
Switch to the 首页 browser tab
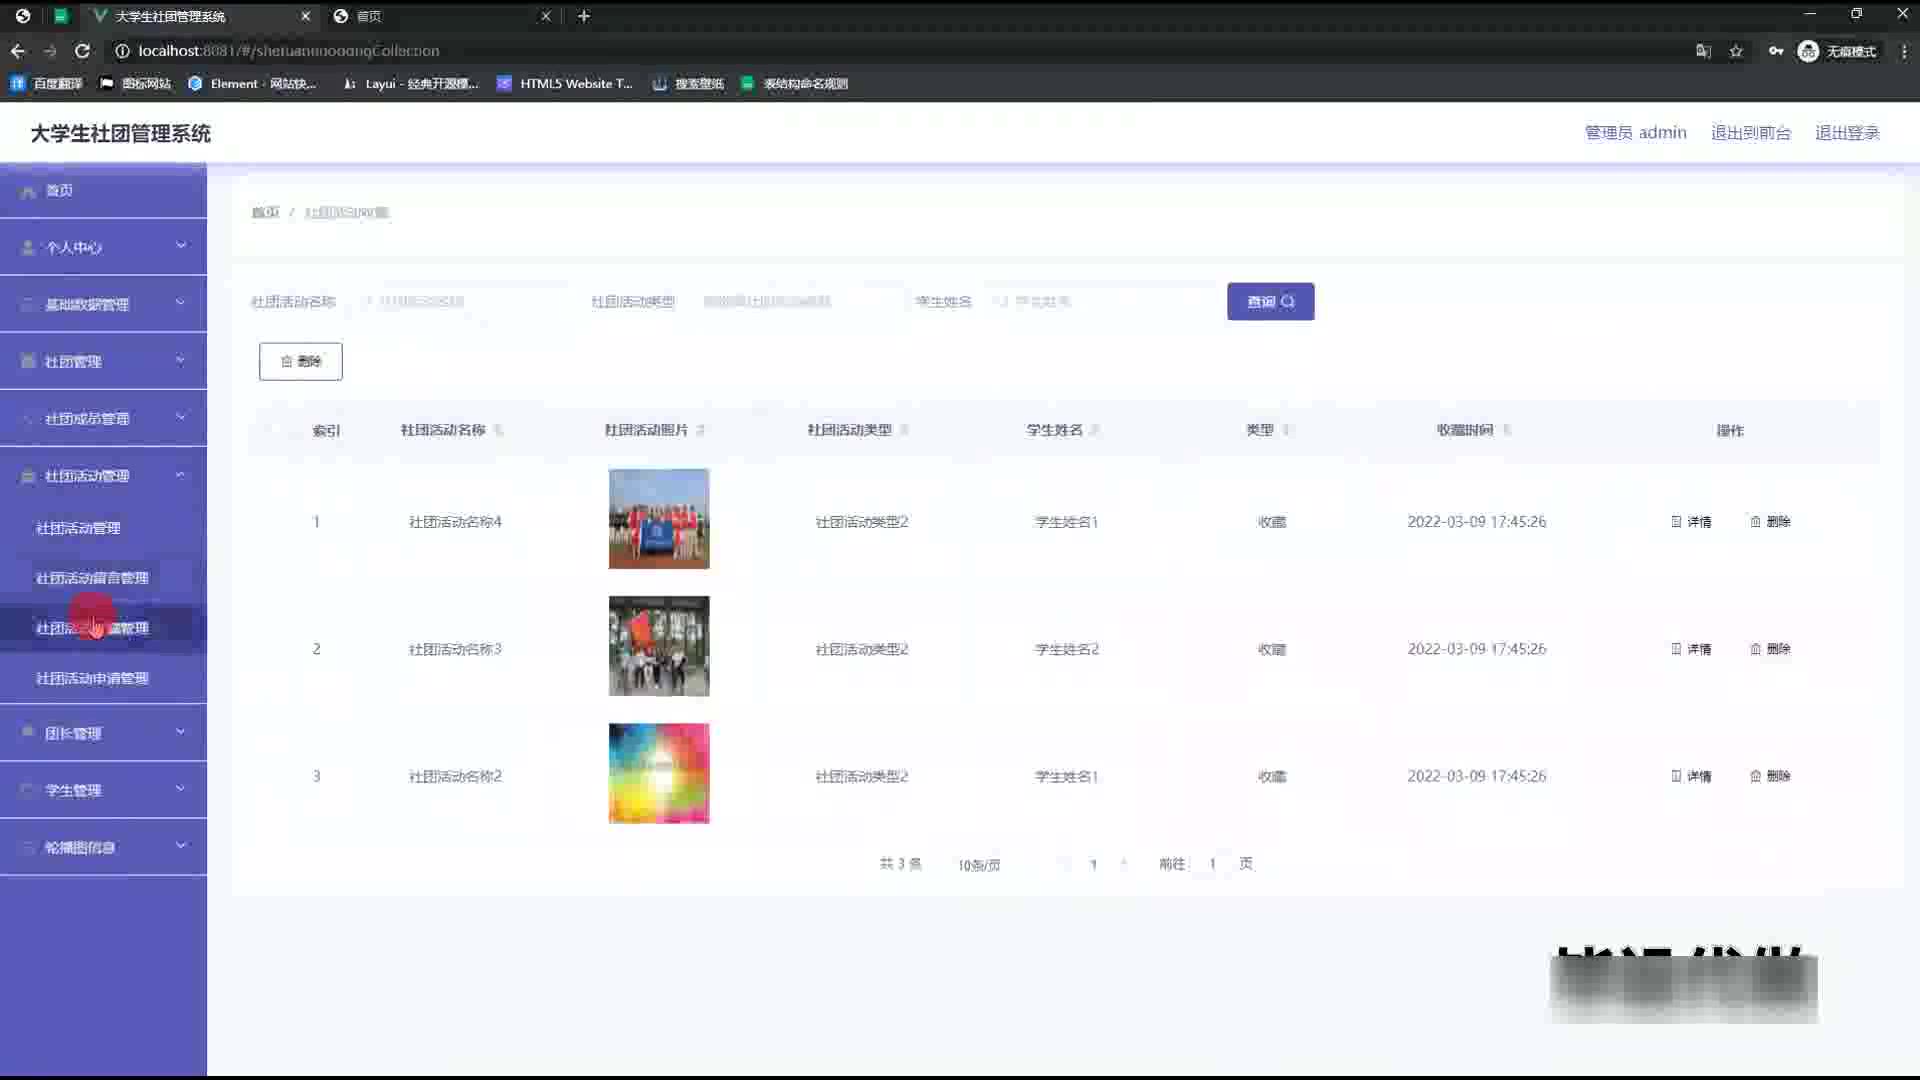tap(440, 16)
